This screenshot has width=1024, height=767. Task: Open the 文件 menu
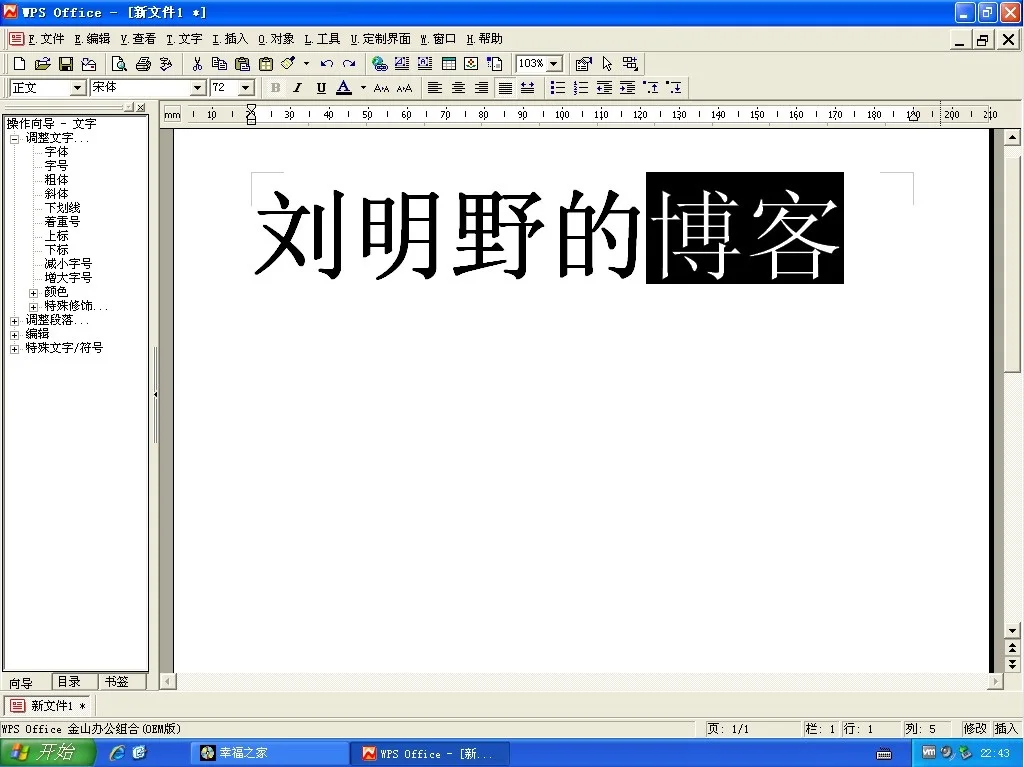(46, 39)
